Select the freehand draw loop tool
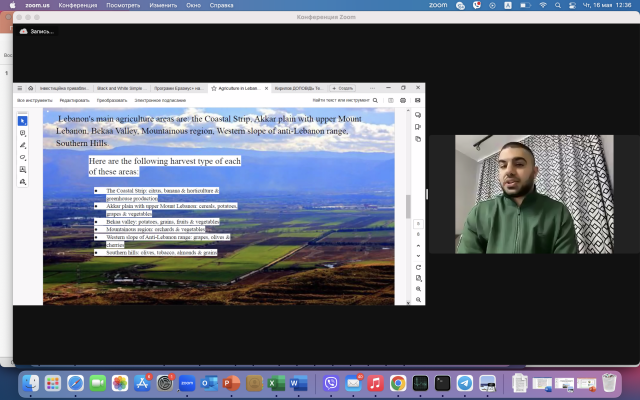 (22, 158)
